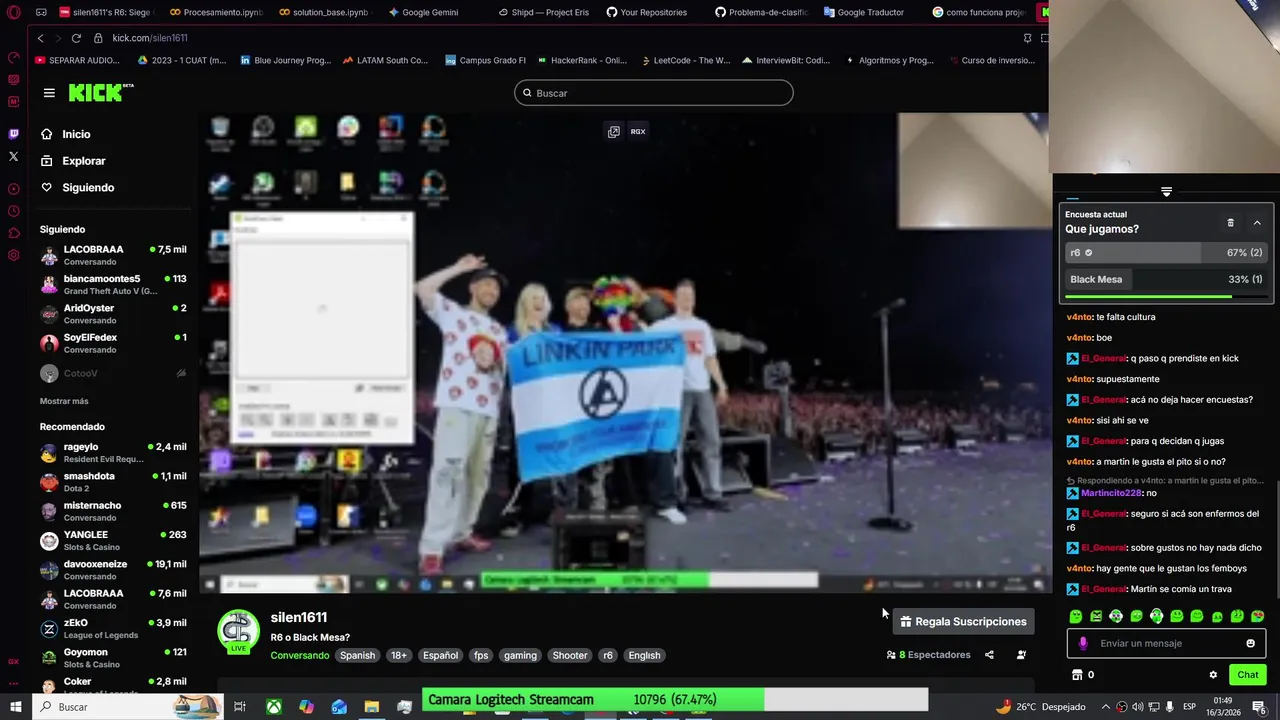Image resolution: width=1280 pixels, height=720 pixels.
Task: Switch to the Google Gemini tab
Action: (x=423, y=12)
